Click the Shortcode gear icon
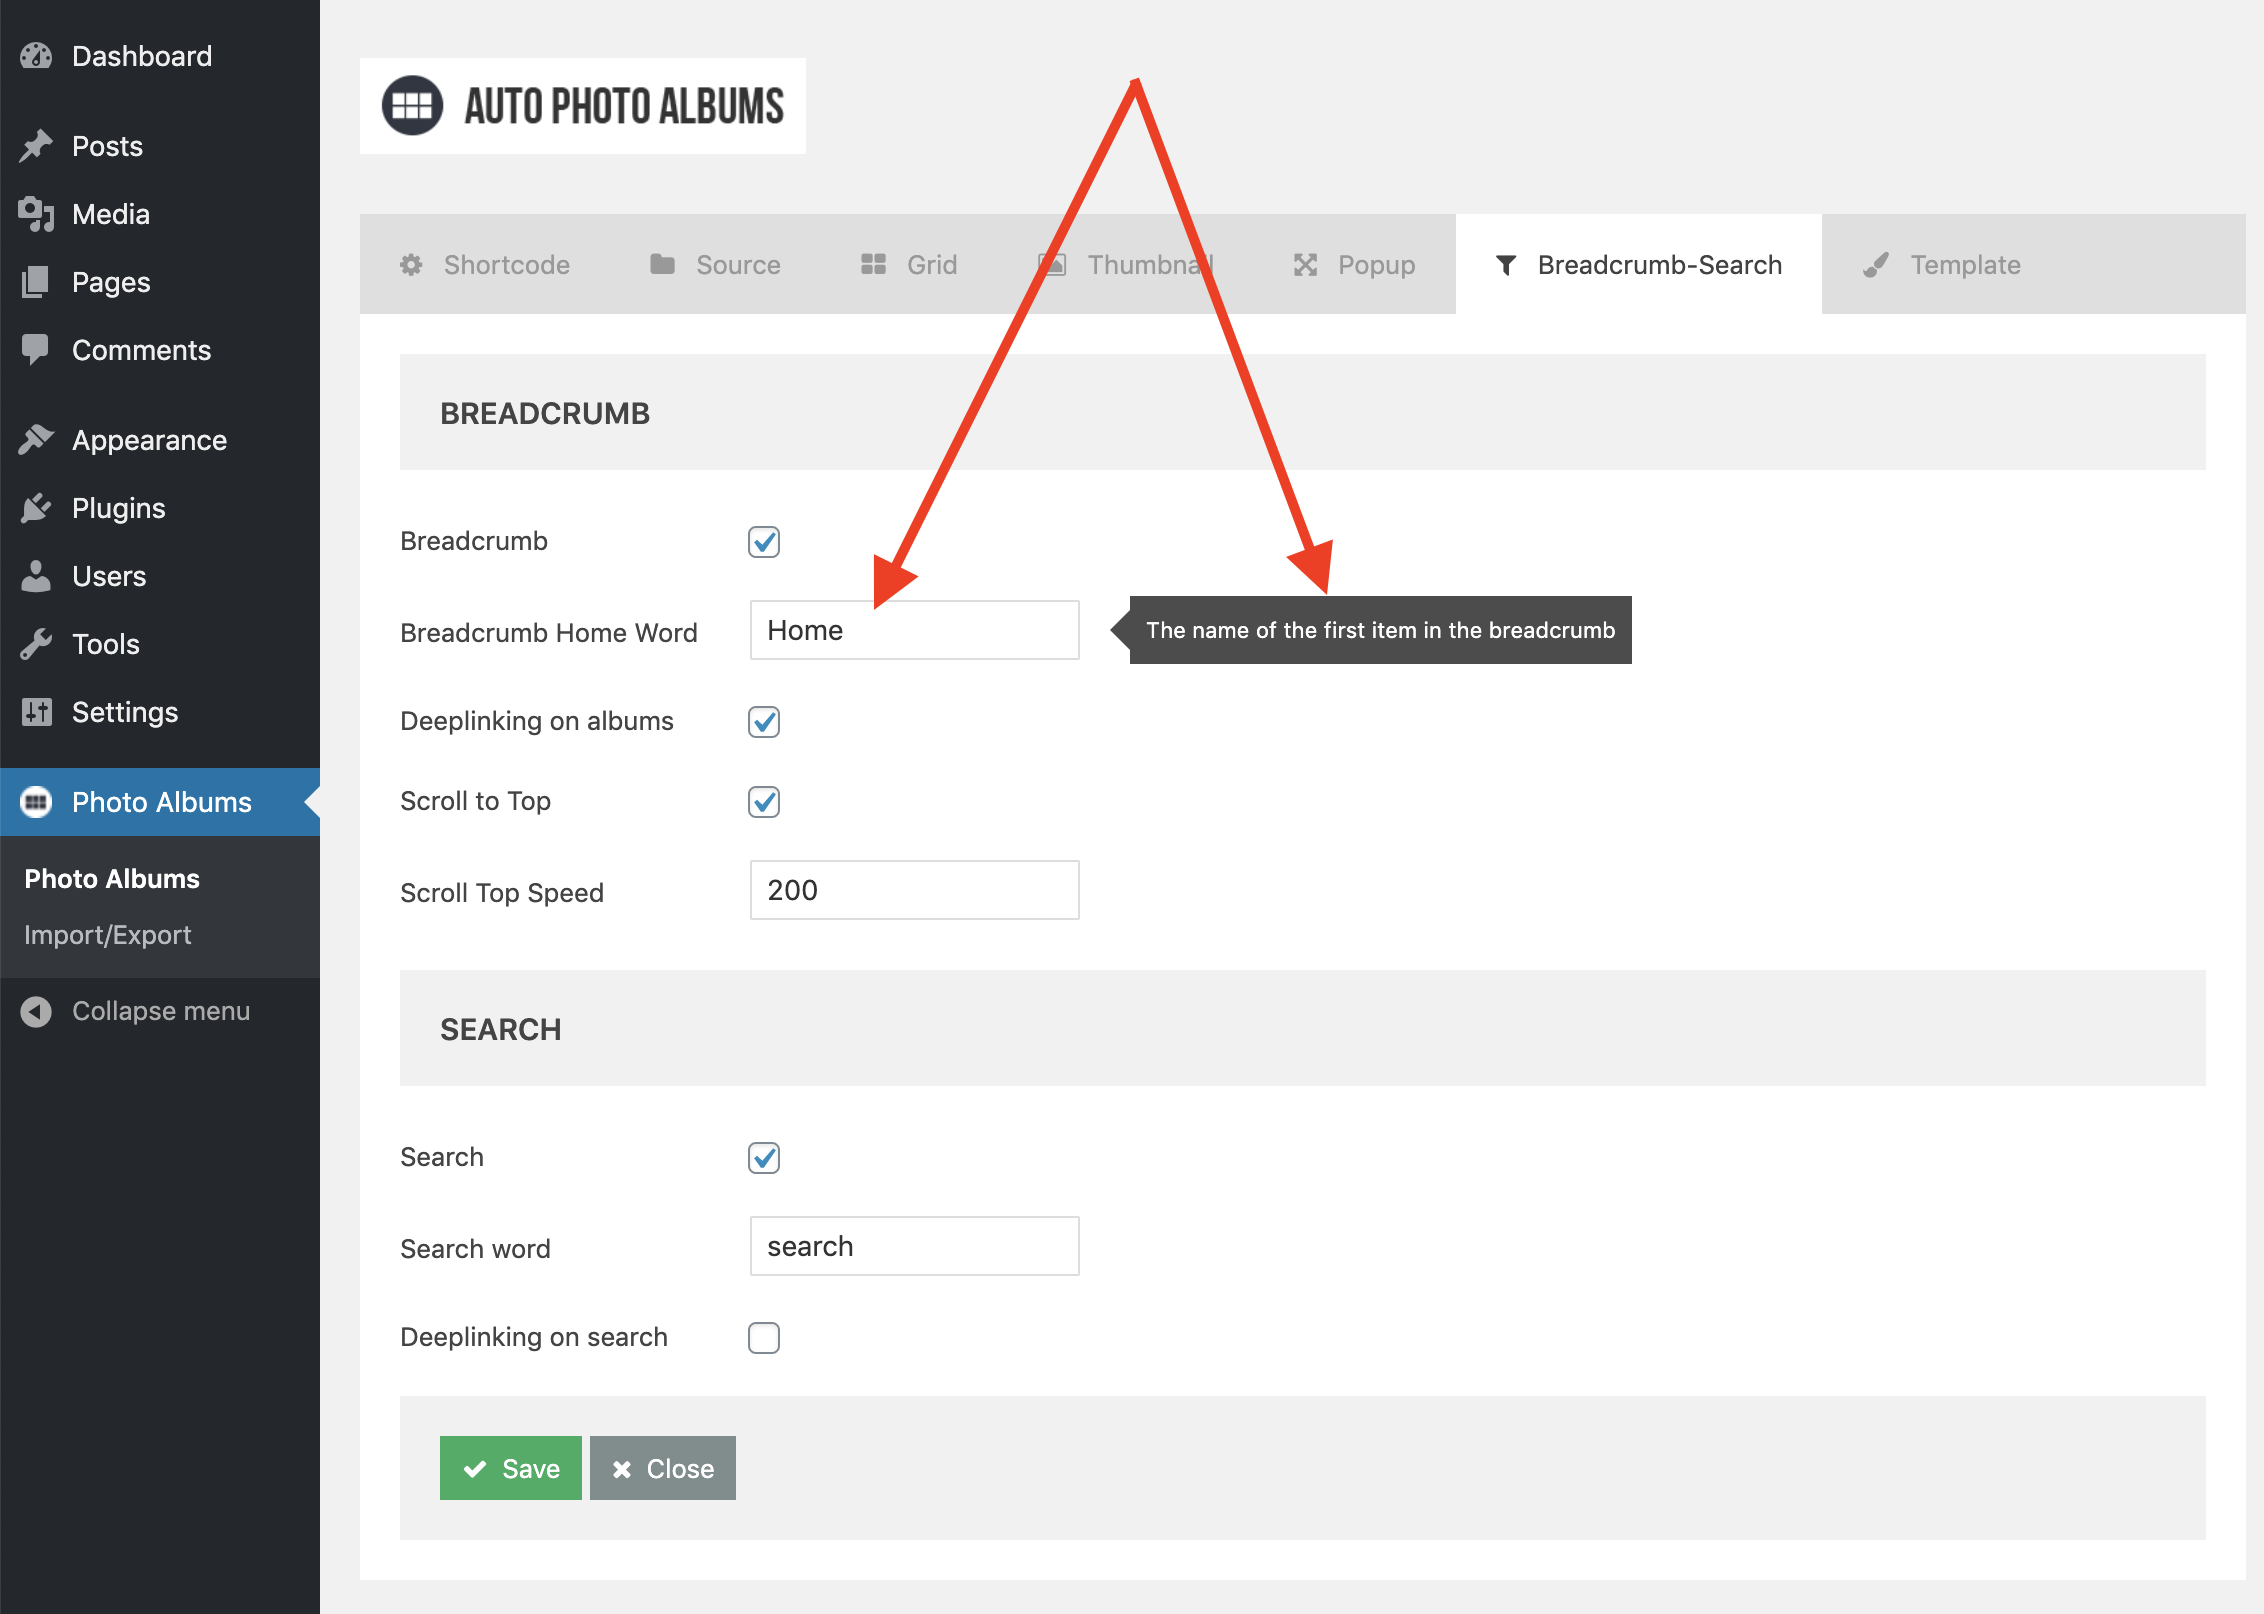This screenshot has width=2264, height=1614. tap(411, 265)
